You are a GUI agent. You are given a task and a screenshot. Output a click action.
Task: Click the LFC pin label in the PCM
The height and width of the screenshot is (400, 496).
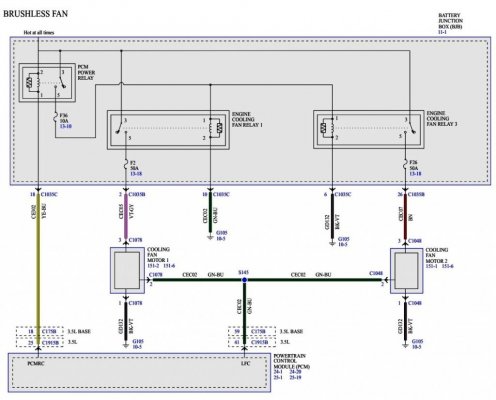(245, 363)
